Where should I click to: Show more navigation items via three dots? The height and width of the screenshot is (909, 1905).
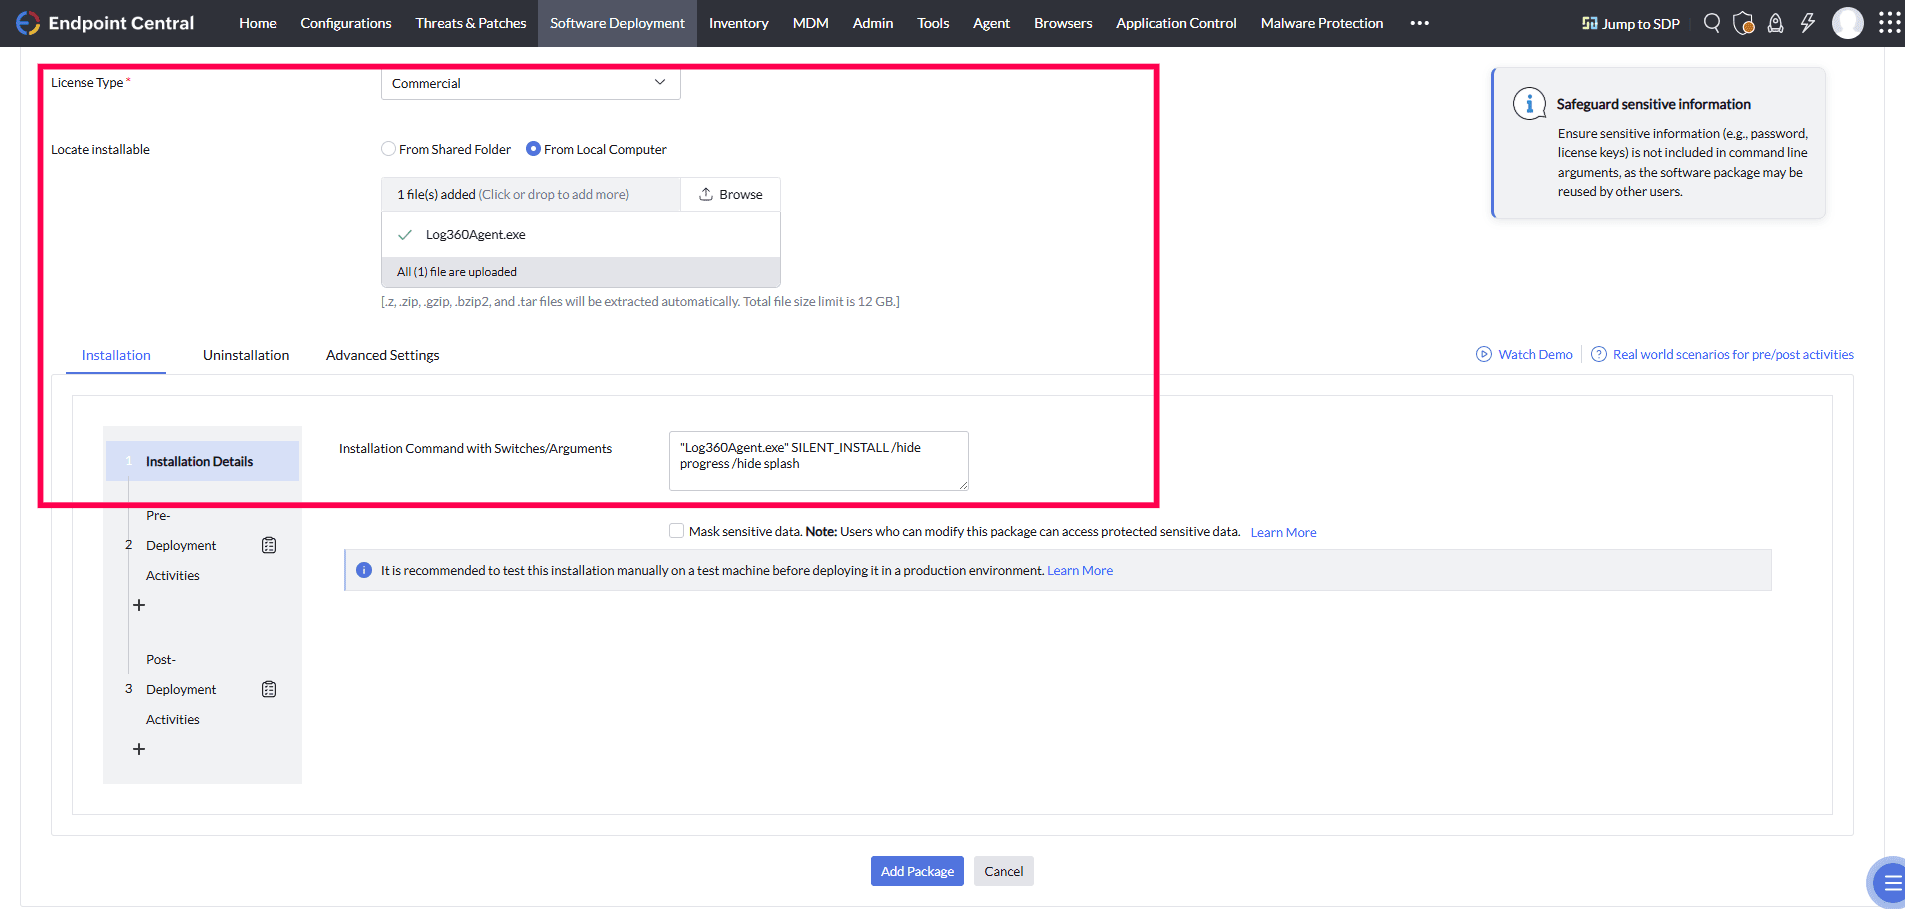click(x=1419, y=23)
